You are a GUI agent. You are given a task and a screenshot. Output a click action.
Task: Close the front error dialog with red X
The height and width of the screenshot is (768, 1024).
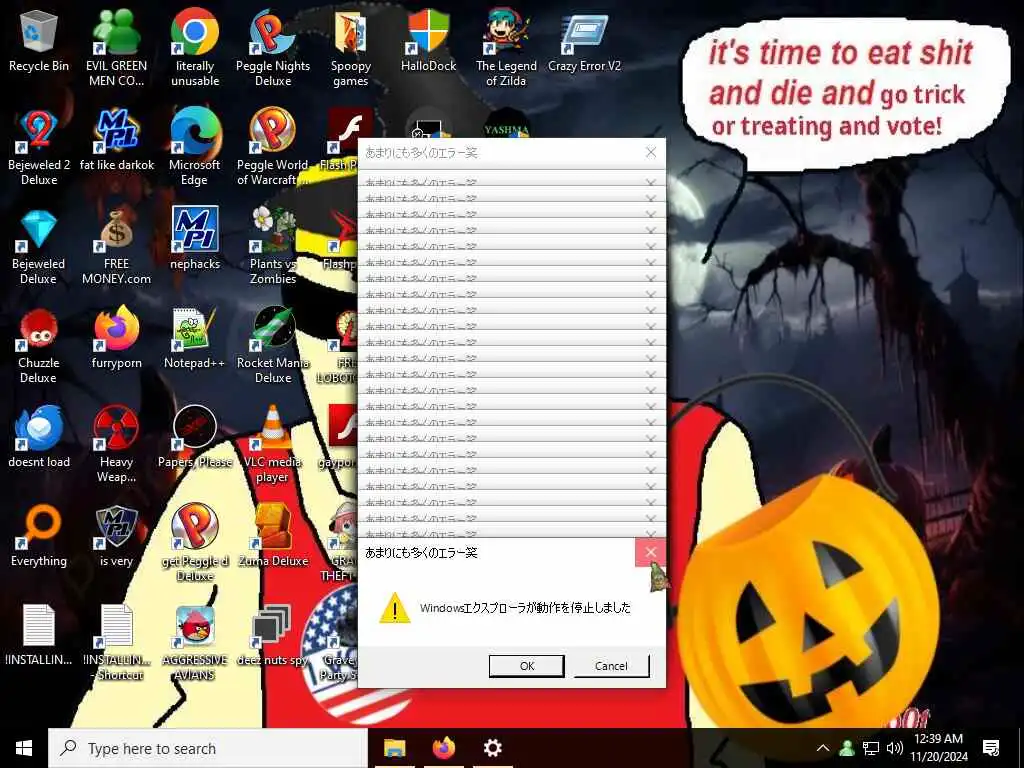(x=650, y=552)
